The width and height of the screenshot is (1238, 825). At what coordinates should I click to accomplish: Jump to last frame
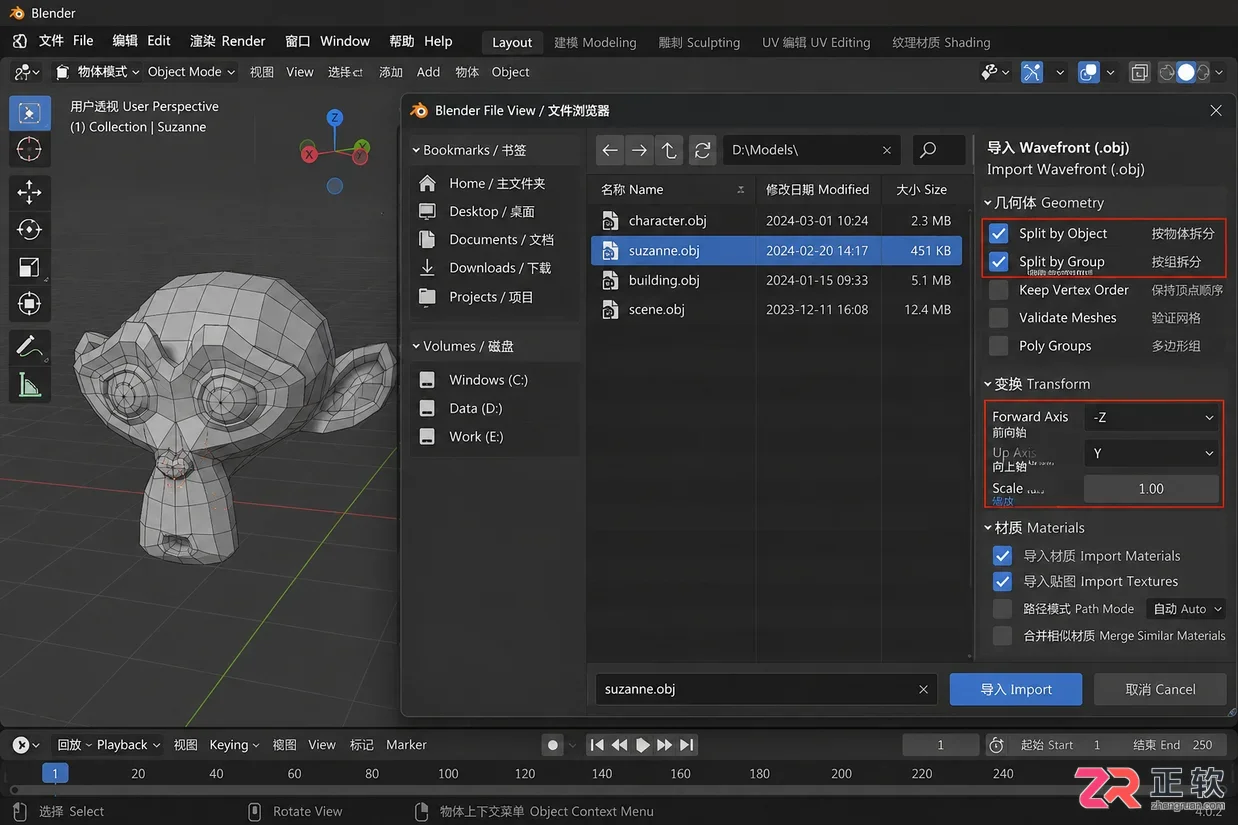pyautogui.click(x=687, y=745)
